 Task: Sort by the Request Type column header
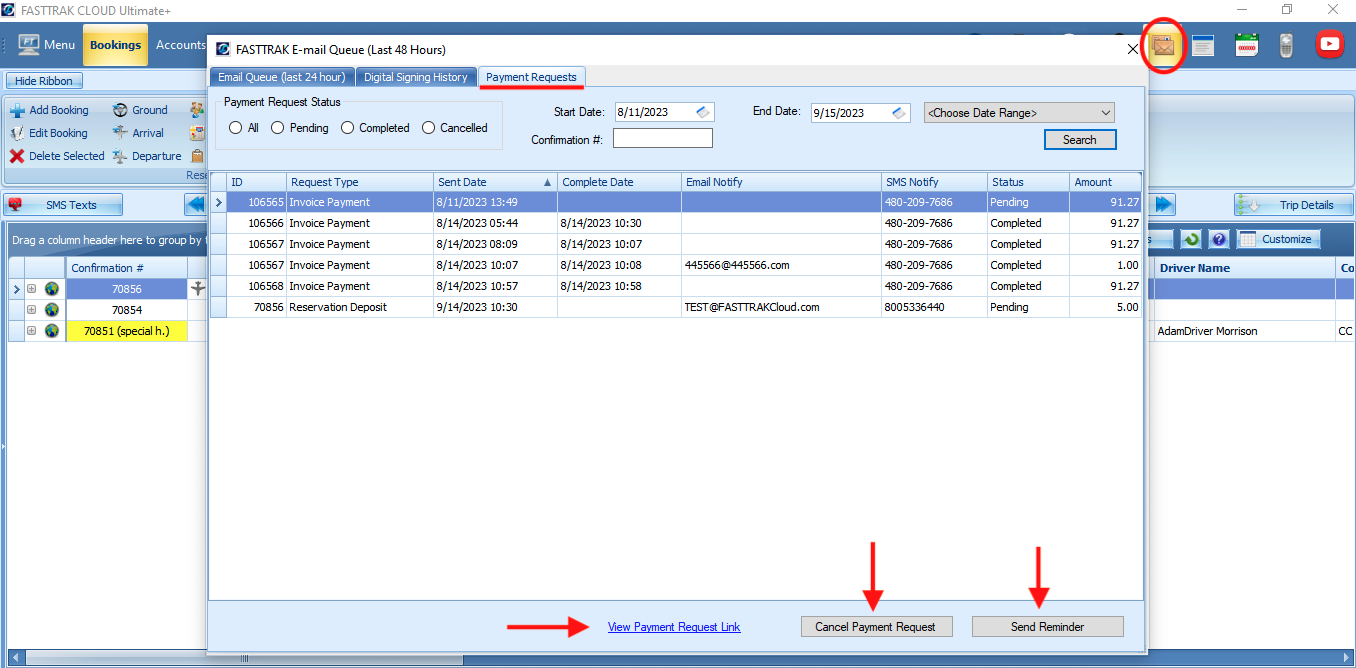[x=360, y=182]
